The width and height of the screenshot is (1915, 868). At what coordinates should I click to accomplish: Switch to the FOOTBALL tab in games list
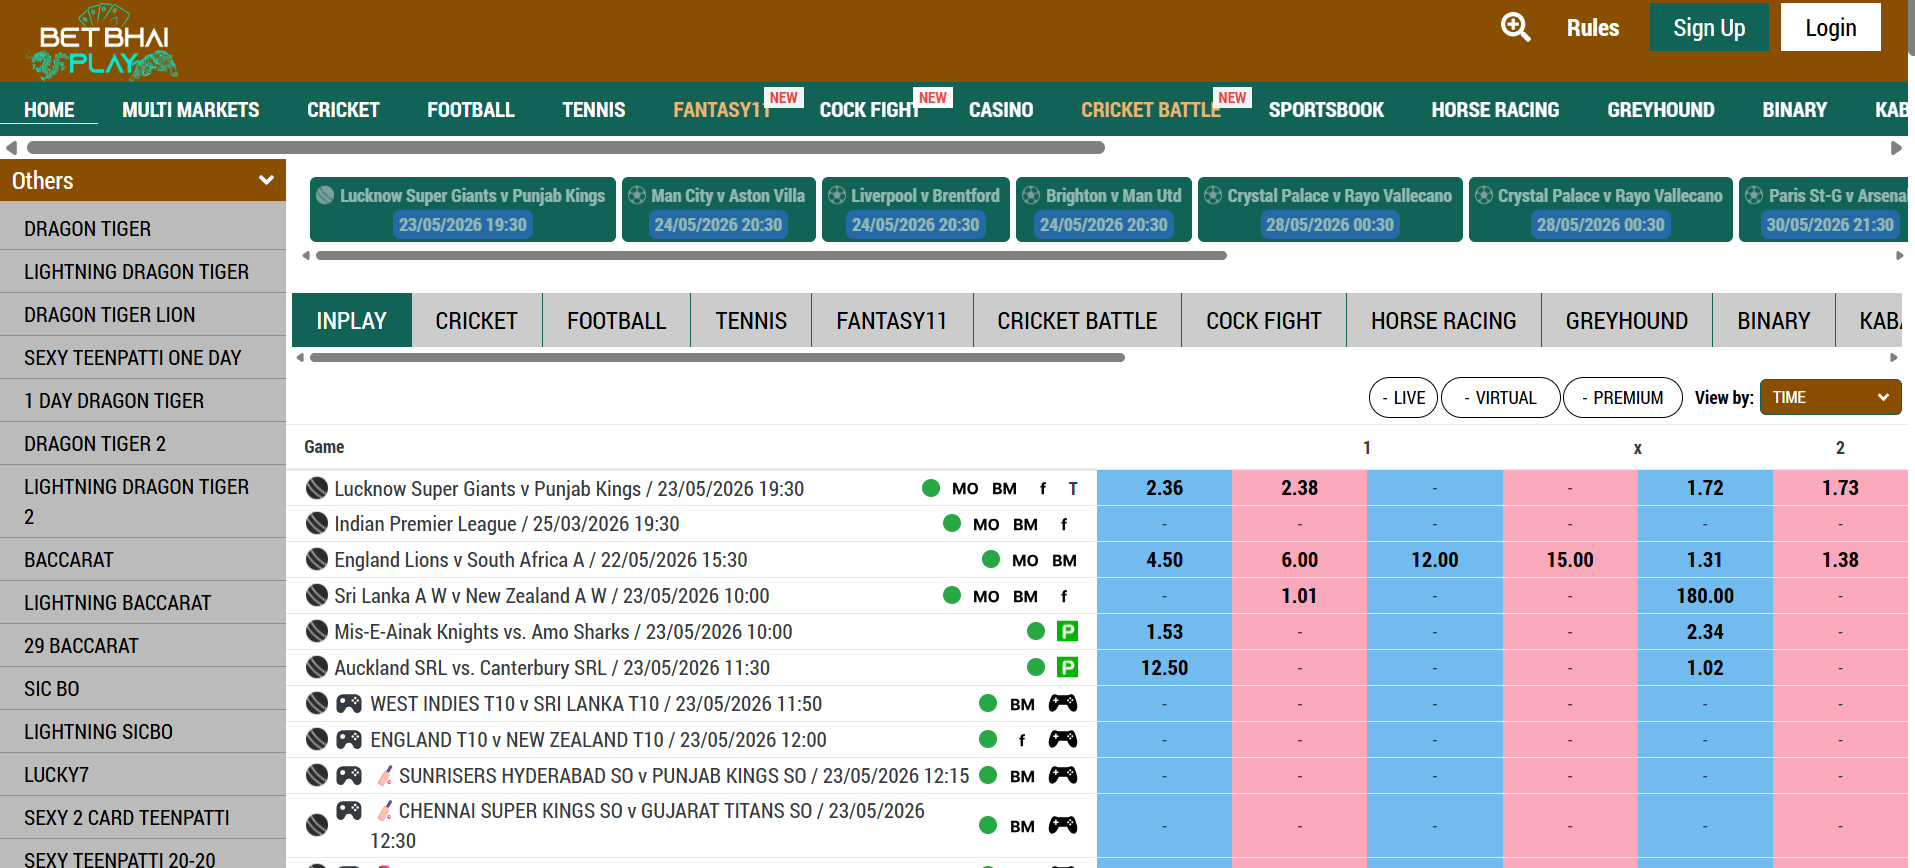616,320
